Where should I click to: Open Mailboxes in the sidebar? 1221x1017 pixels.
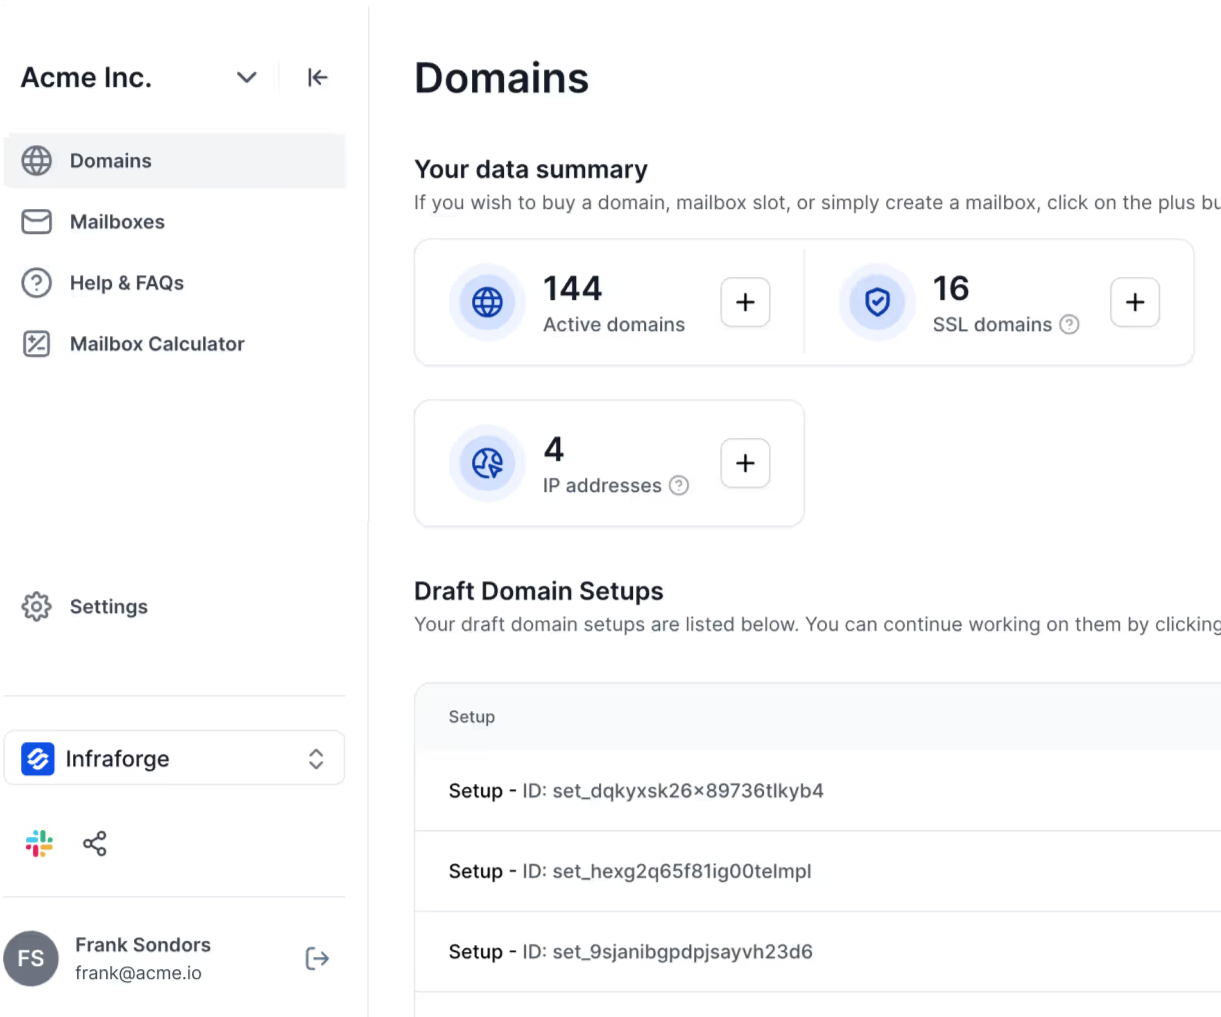[175, 222]
